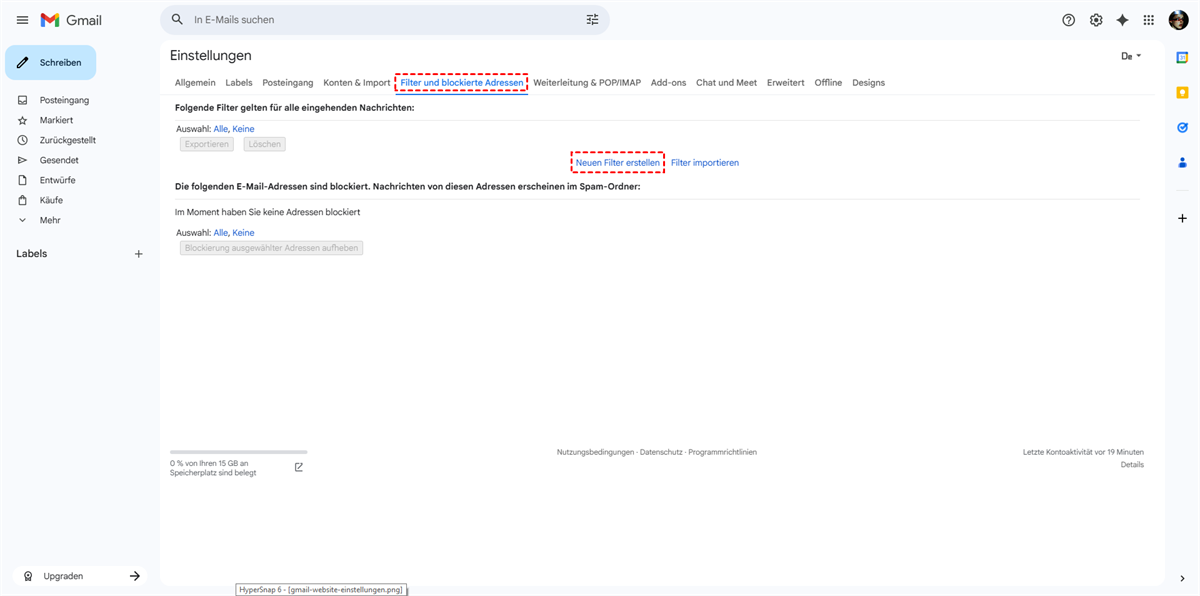
Task: Open Google Calendar in side panel
Action: pos(1182,58)
